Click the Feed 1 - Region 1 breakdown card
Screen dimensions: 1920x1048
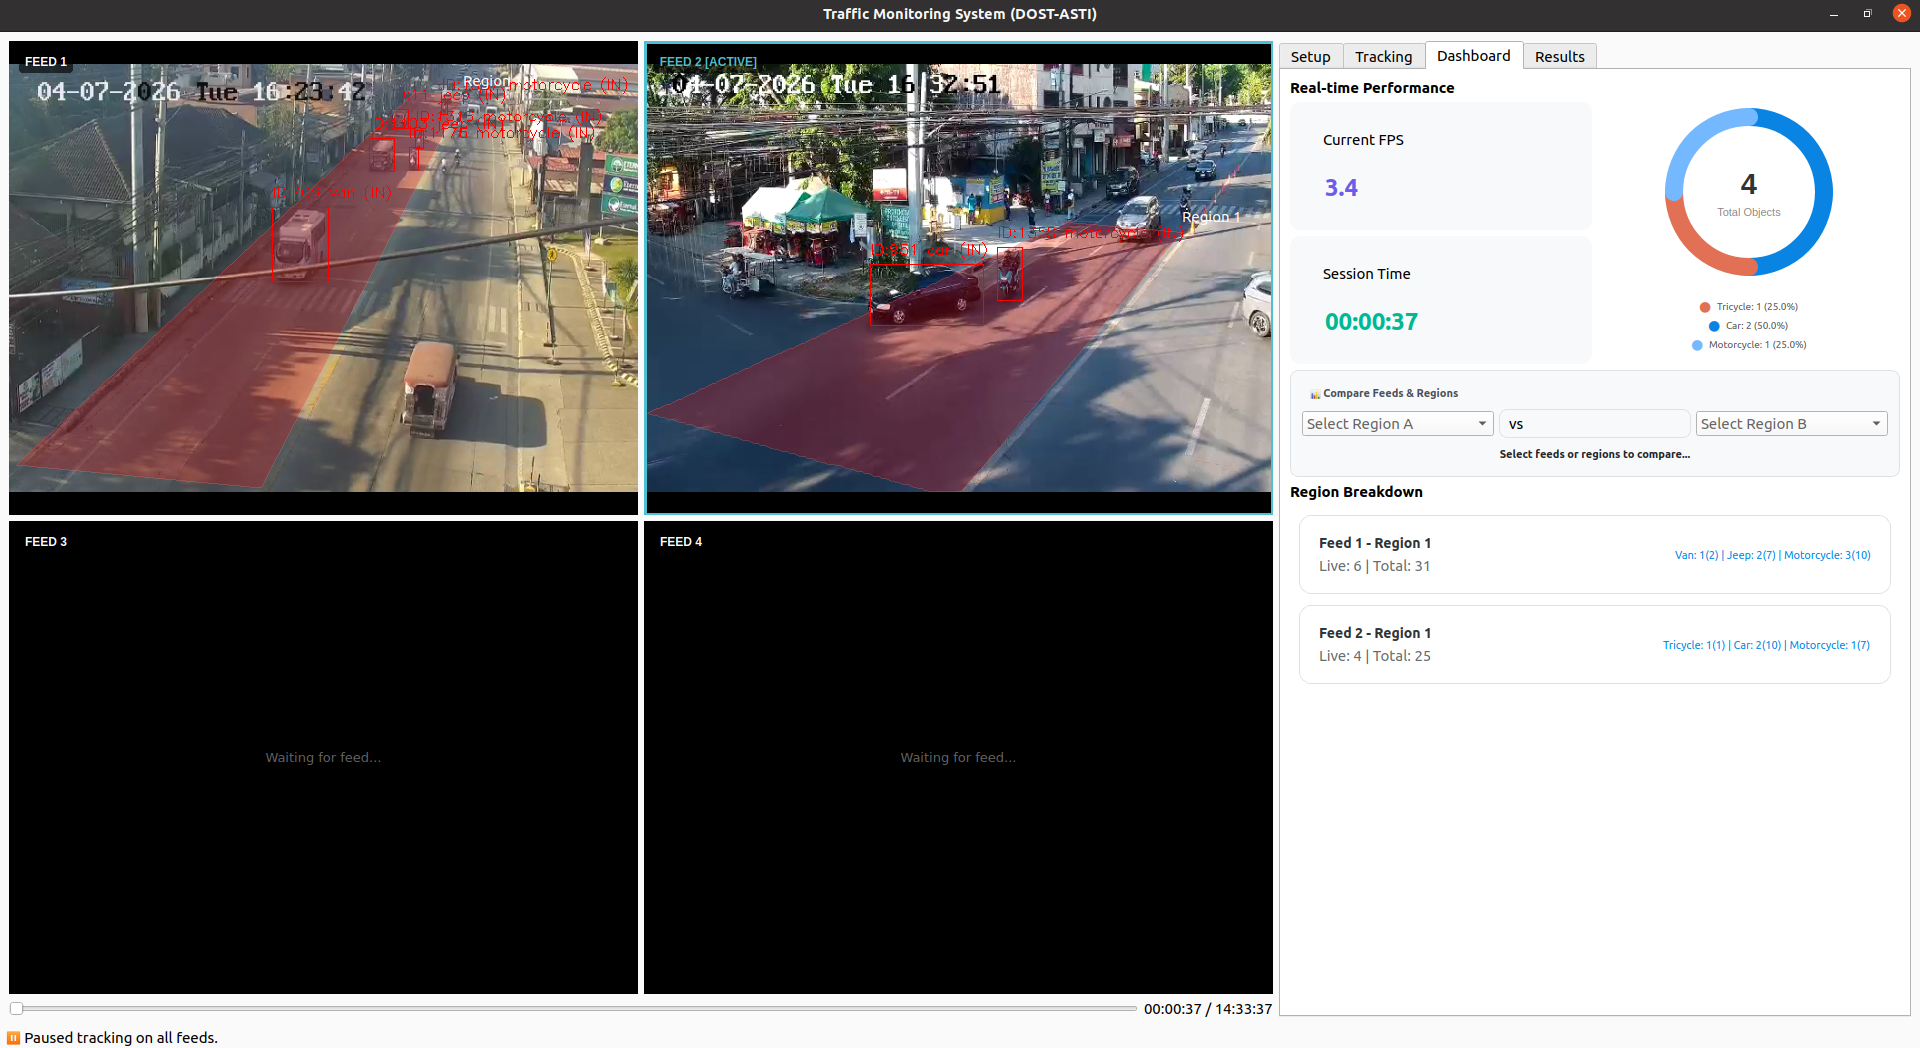1594,554
